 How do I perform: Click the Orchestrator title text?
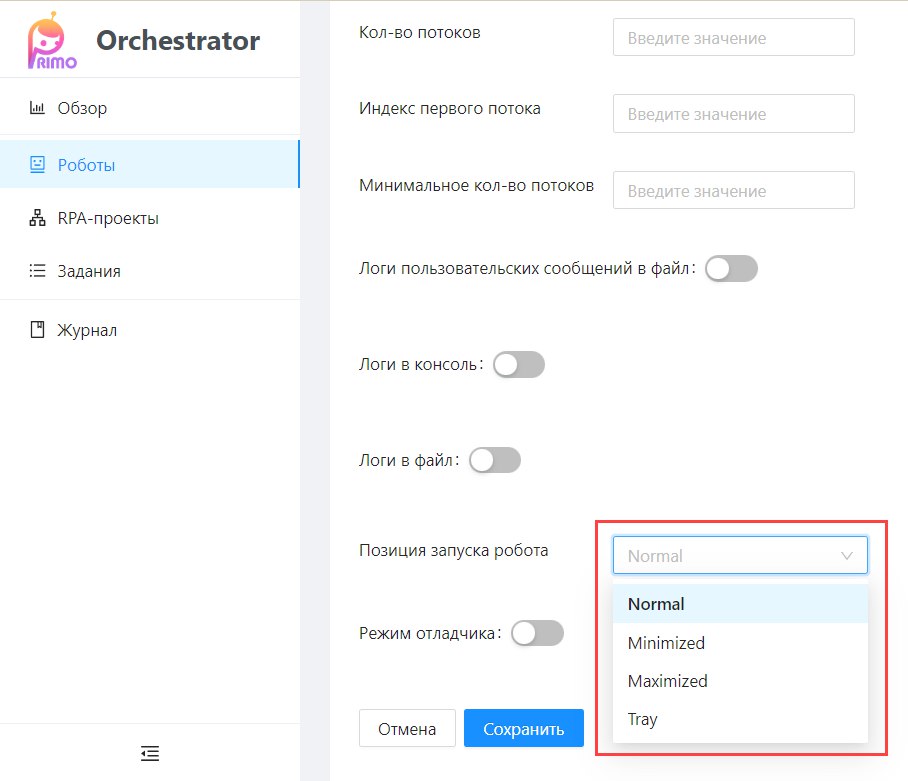click(x=178, y=41)
